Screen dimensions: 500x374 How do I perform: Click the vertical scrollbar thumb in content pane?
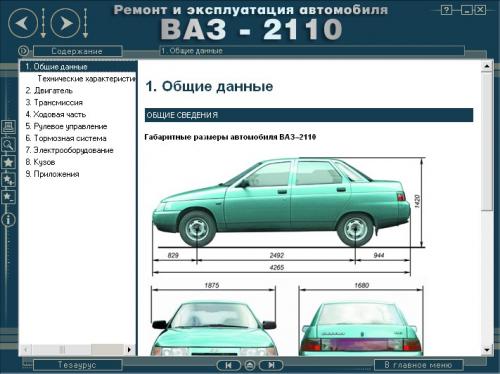[x=487, y=141]
